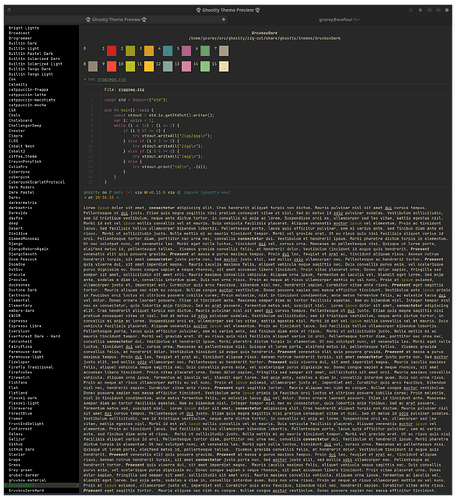The height and width of the screenshot is (500, 457).
Task: Choose the GitHub Dark theme
Action: [21, 449]
